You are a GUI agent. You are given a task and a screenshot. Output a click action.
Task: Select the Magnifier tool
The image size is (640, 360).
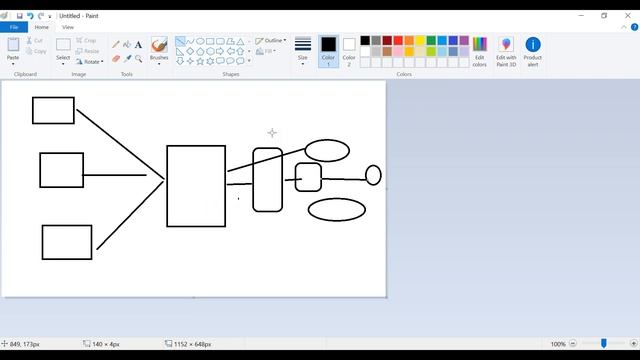pos(139,59)
